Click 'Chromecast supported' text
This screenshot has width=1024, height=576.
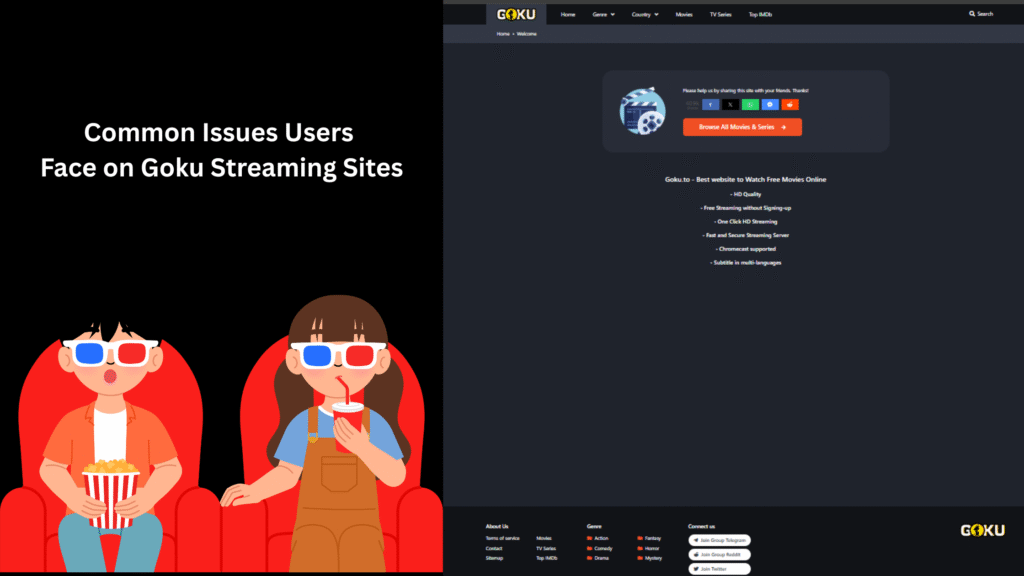click(746, 249)
